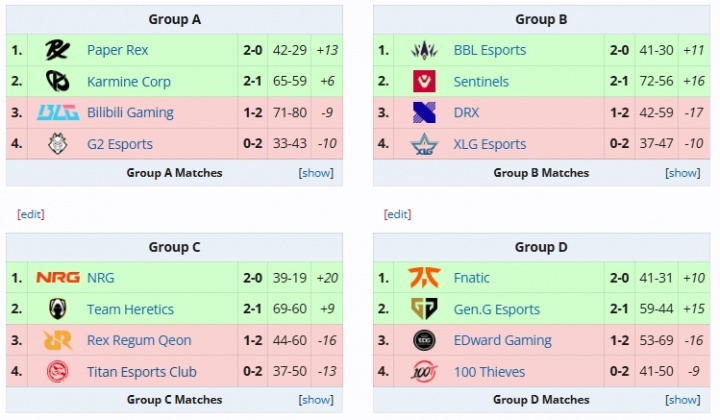The image size is (720, 420).
Task: Open the edit link above Group C
Action: point(31,214)
